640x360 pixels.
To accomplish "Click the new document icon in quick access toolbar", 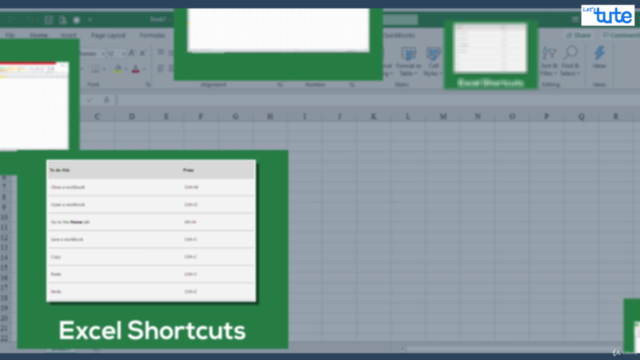I will [62, 20].
